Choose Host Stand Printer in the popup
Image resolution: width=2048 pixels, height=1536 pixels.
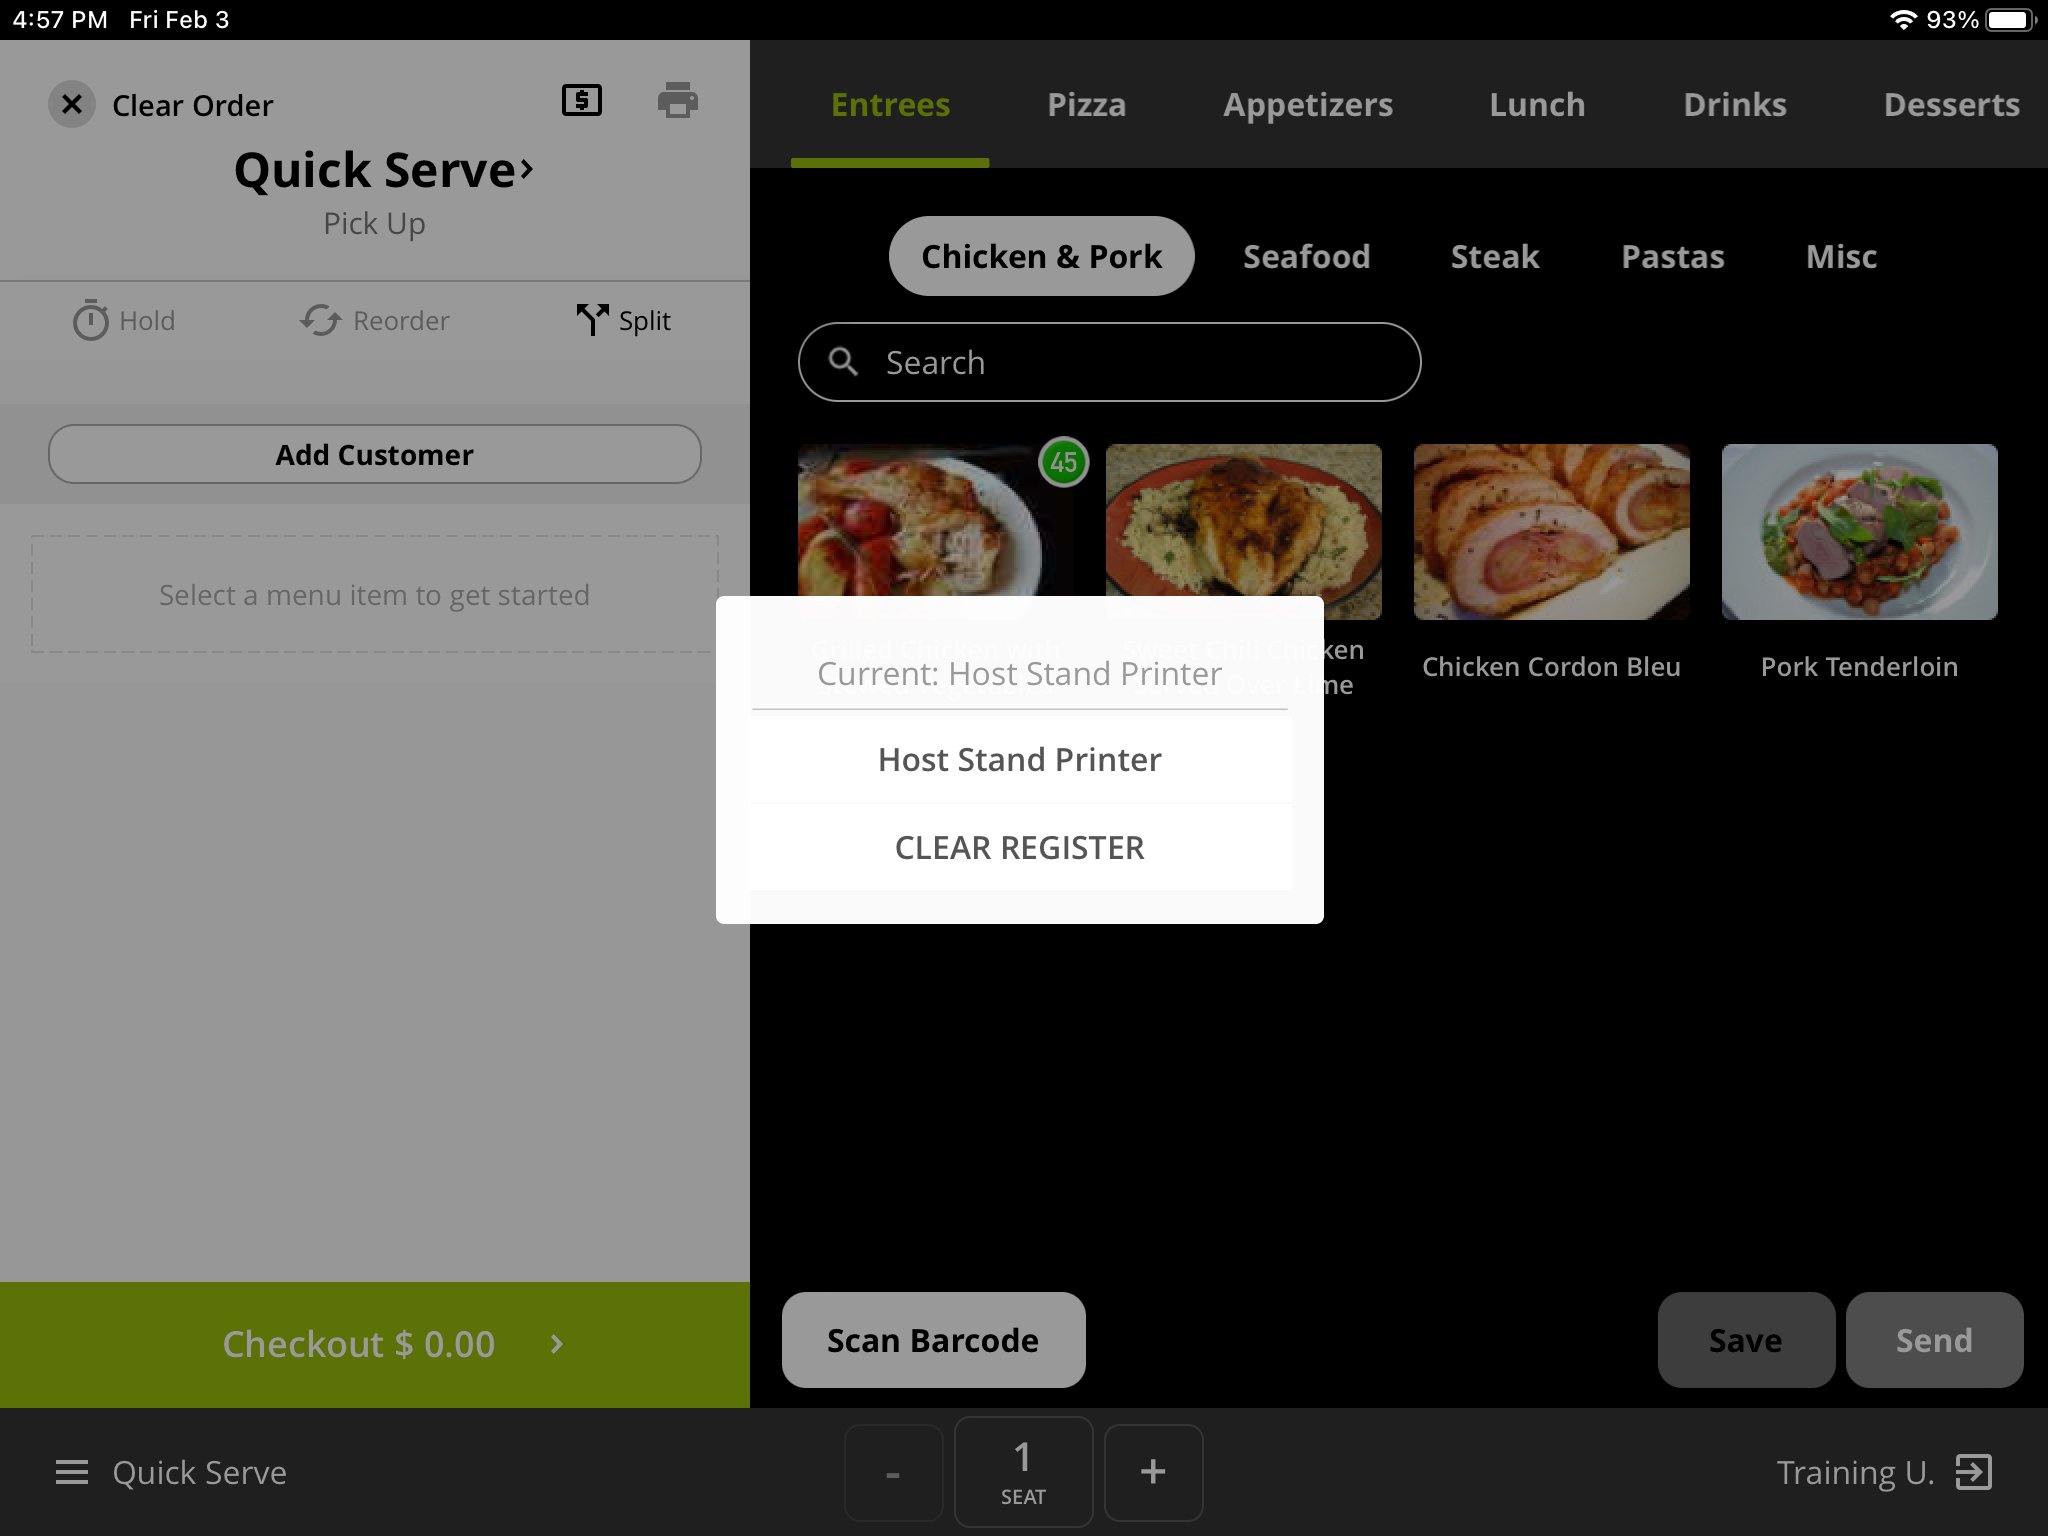pos(1019,760)
